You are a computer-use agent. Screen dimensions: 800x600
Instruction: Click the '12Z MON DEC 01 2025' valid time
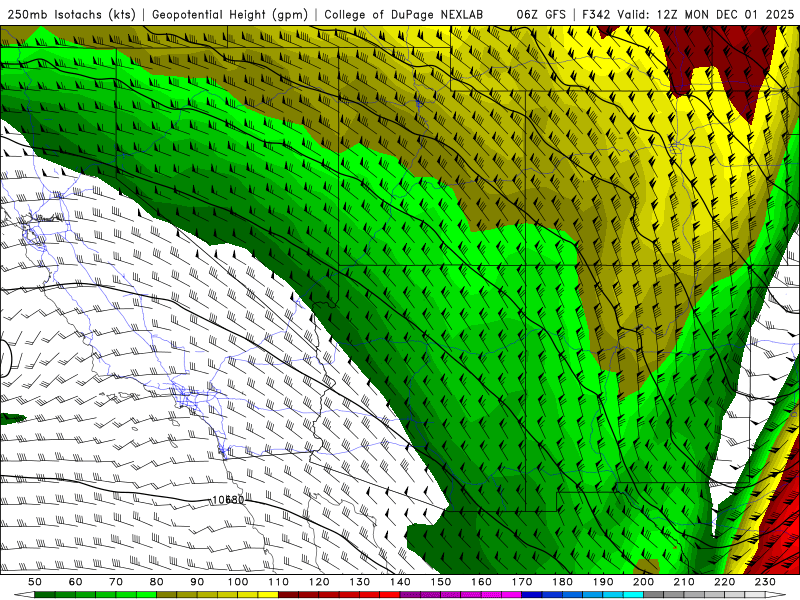726,14
